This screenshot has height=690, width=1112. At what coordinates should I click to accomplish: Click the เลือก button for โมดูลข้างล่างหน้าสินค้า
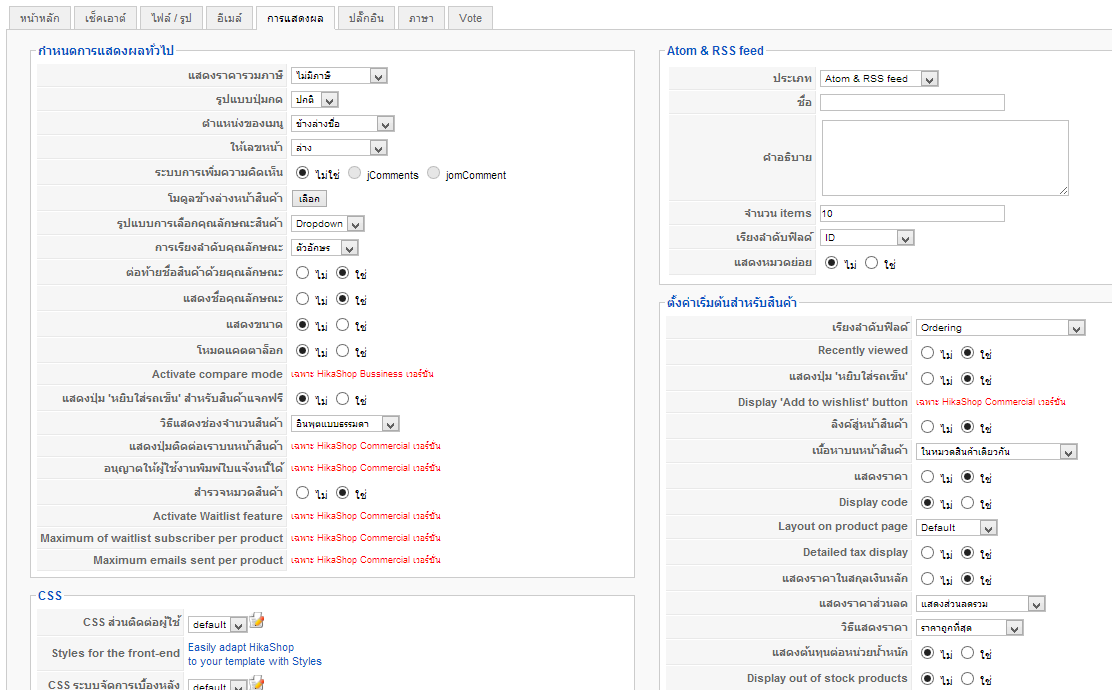click(x=309, y=199)
